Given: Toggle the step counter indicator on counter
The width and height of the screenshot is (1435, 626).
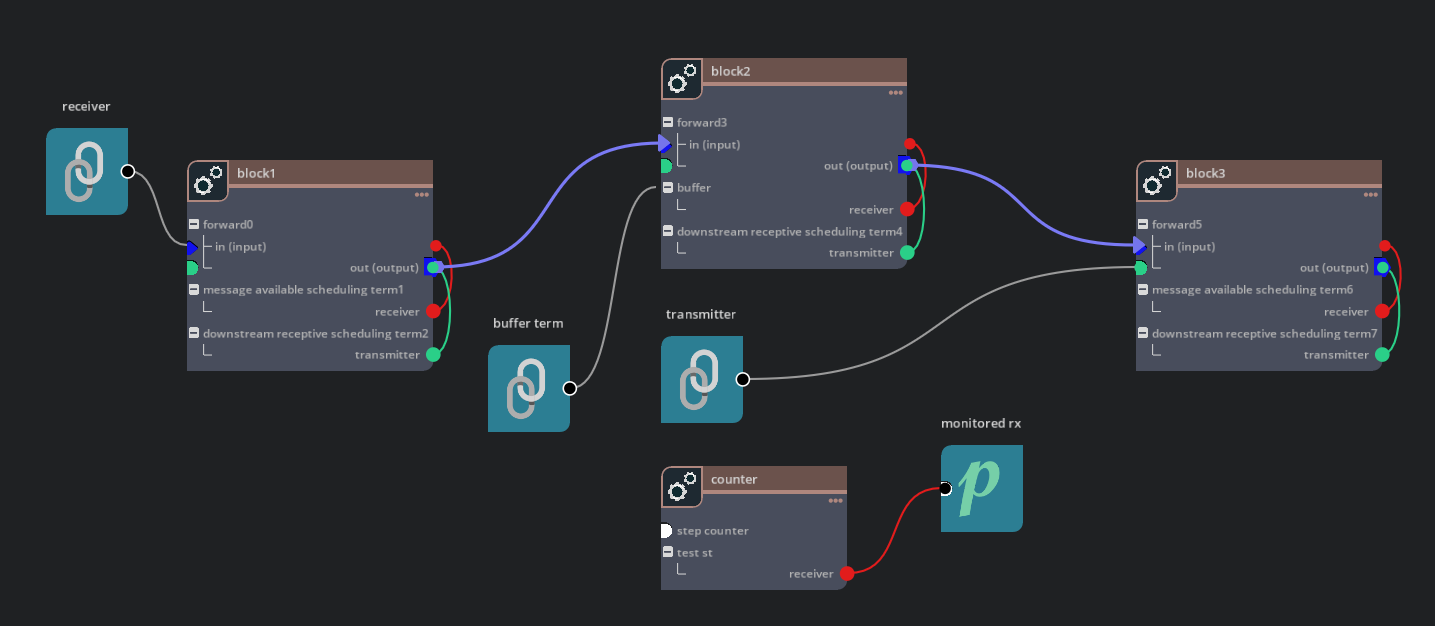Looking at the screenshot, I should click(666, 530).
